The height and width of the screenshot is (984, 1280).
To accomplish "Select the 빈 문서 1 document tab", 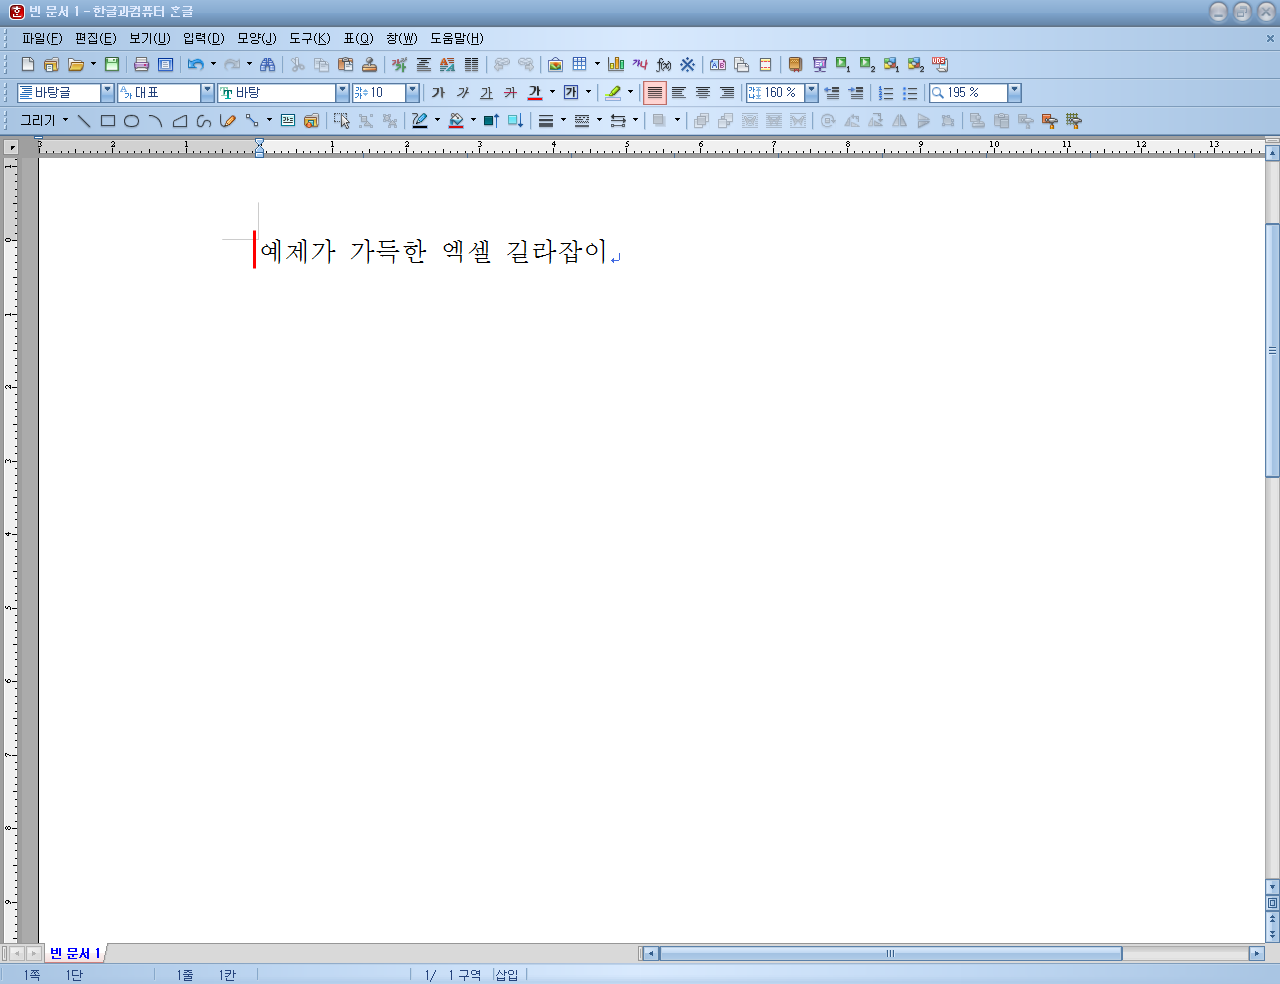I will pos(75,954).
